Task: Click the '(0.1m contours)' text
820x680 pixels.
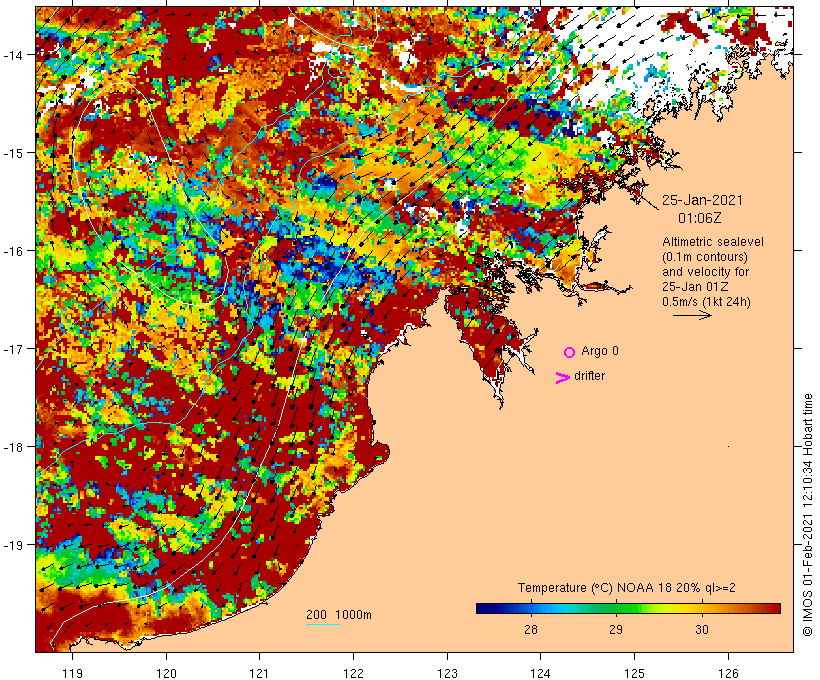Action: click(705, 257)
